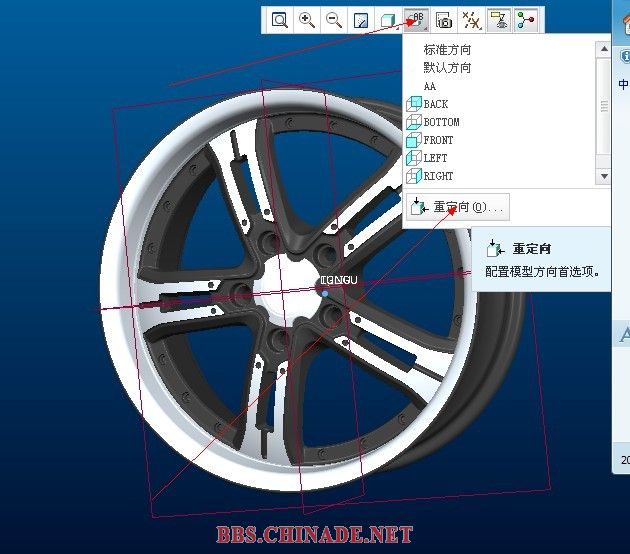The height and width of the screenshot is (554, 630).
Task: Switch to the BOTTOM view
Action: [433, 122]
